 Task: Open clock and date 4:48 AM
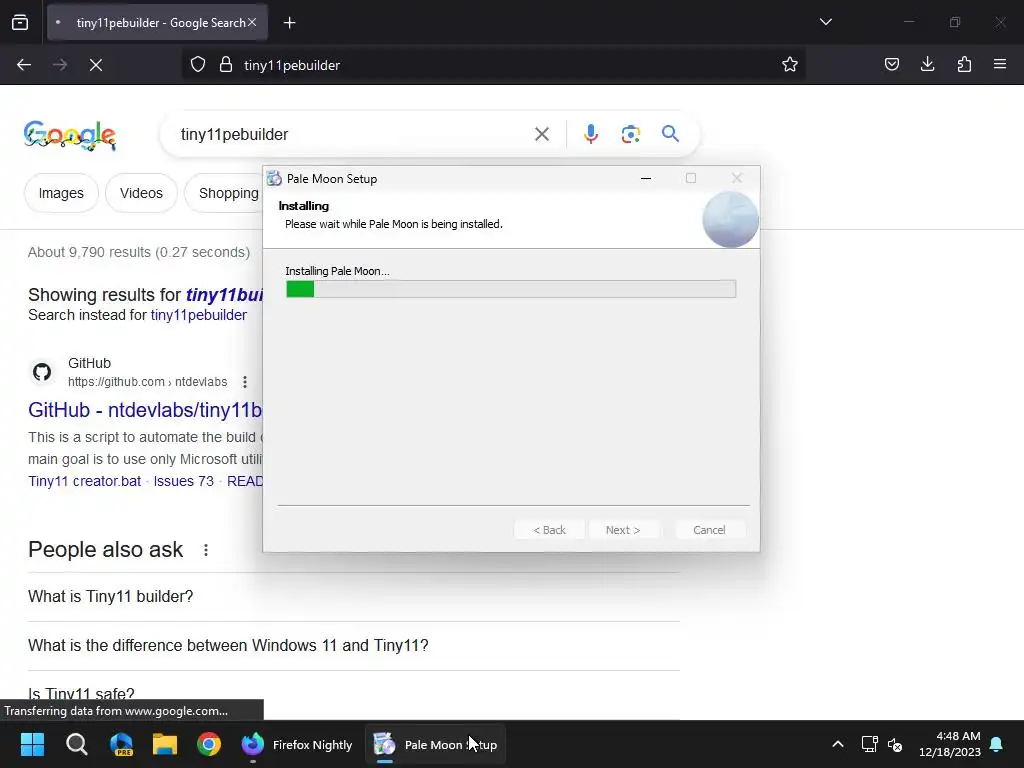click(950, 744)
